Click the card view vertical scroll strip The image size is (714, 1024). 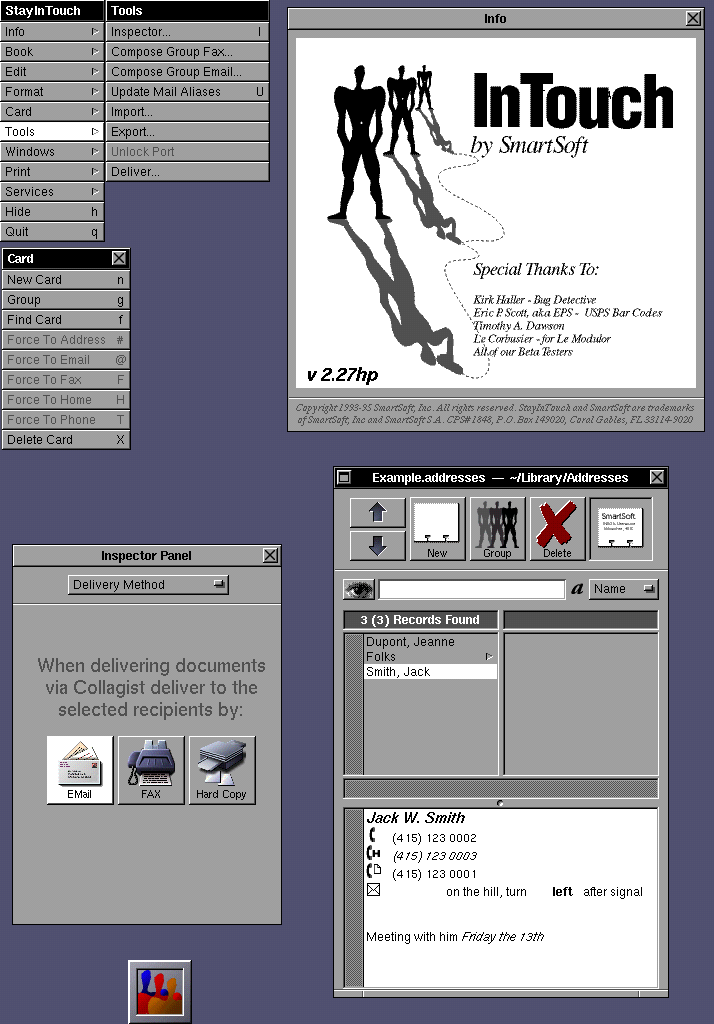click(x=354, y=897)
